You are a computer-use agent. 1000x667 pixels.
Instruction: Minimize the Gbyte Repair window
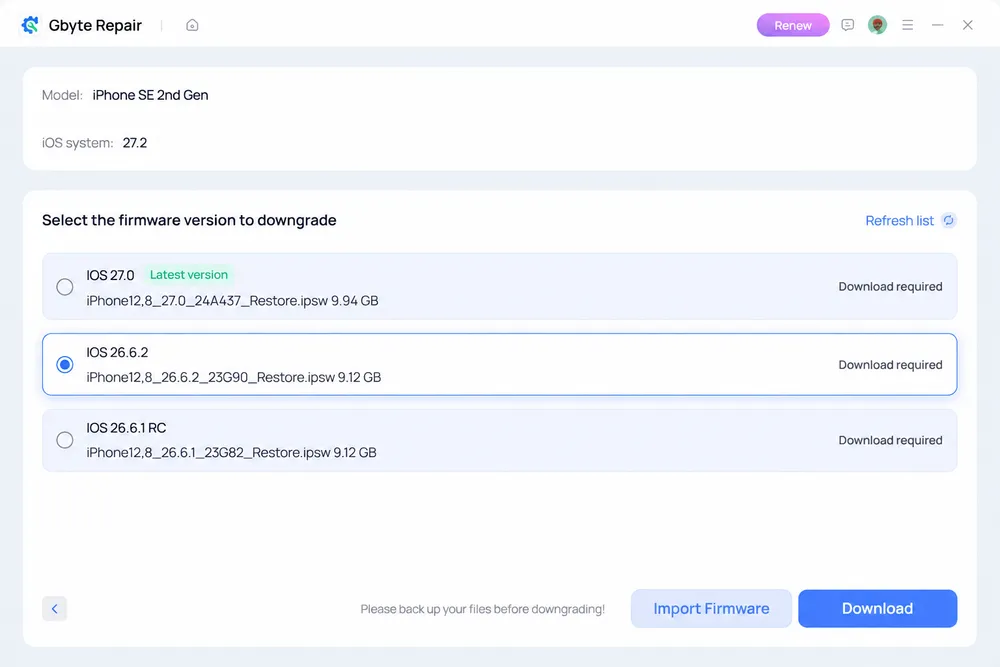tap(938, 25)
